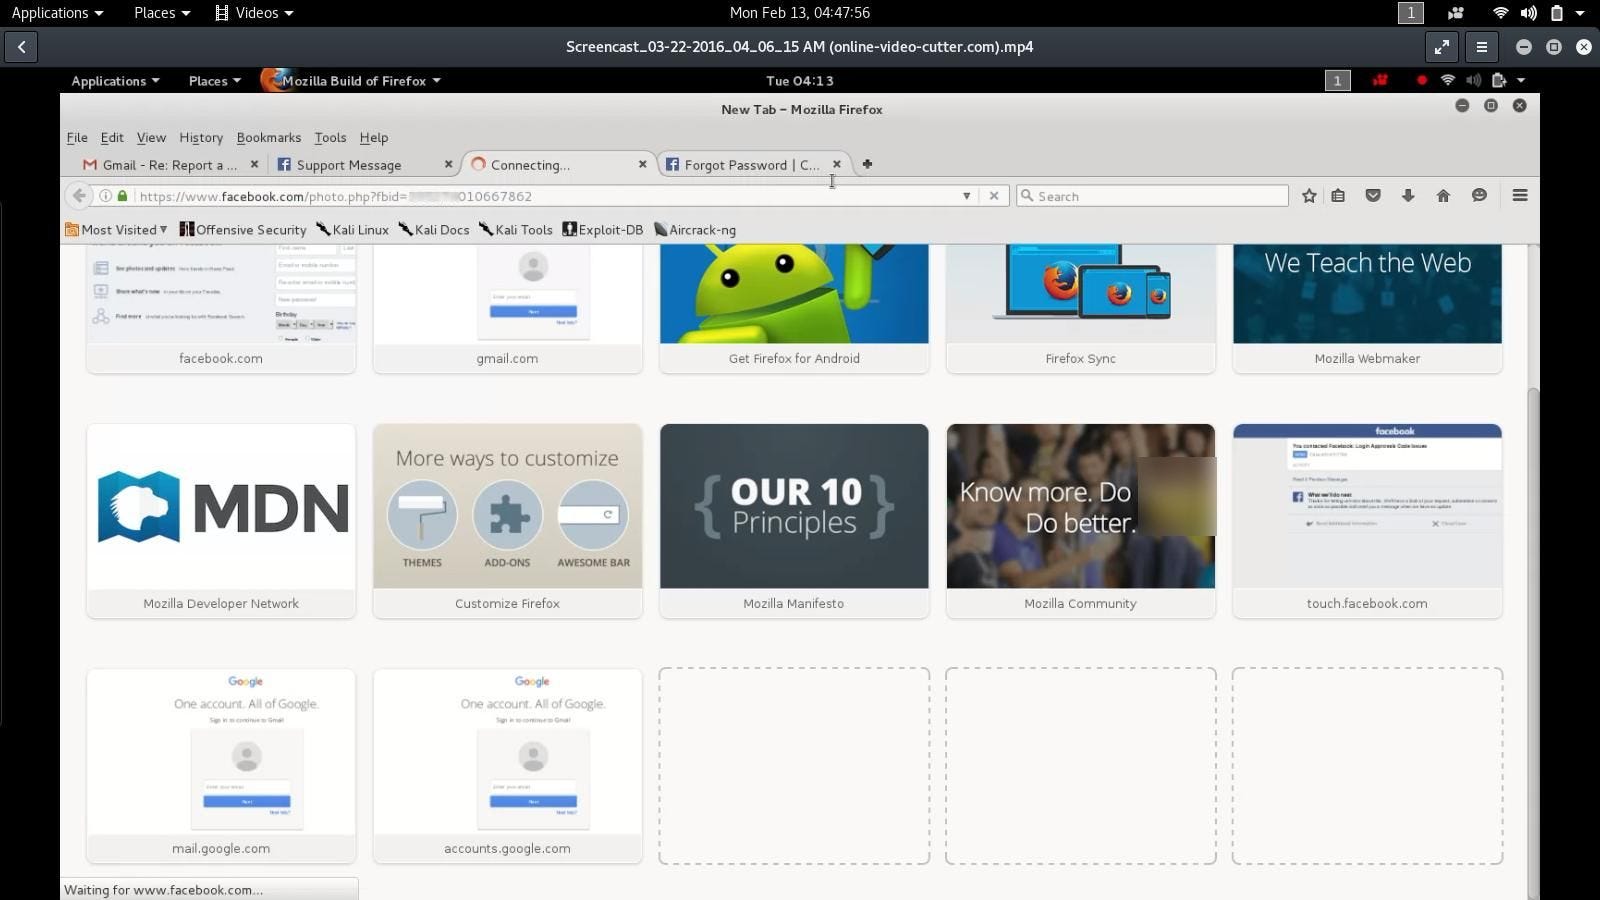Viewport: 1600px width, 900px height.
Task: Click the Firefox Search box
Action: click(x=1152, y=196)
